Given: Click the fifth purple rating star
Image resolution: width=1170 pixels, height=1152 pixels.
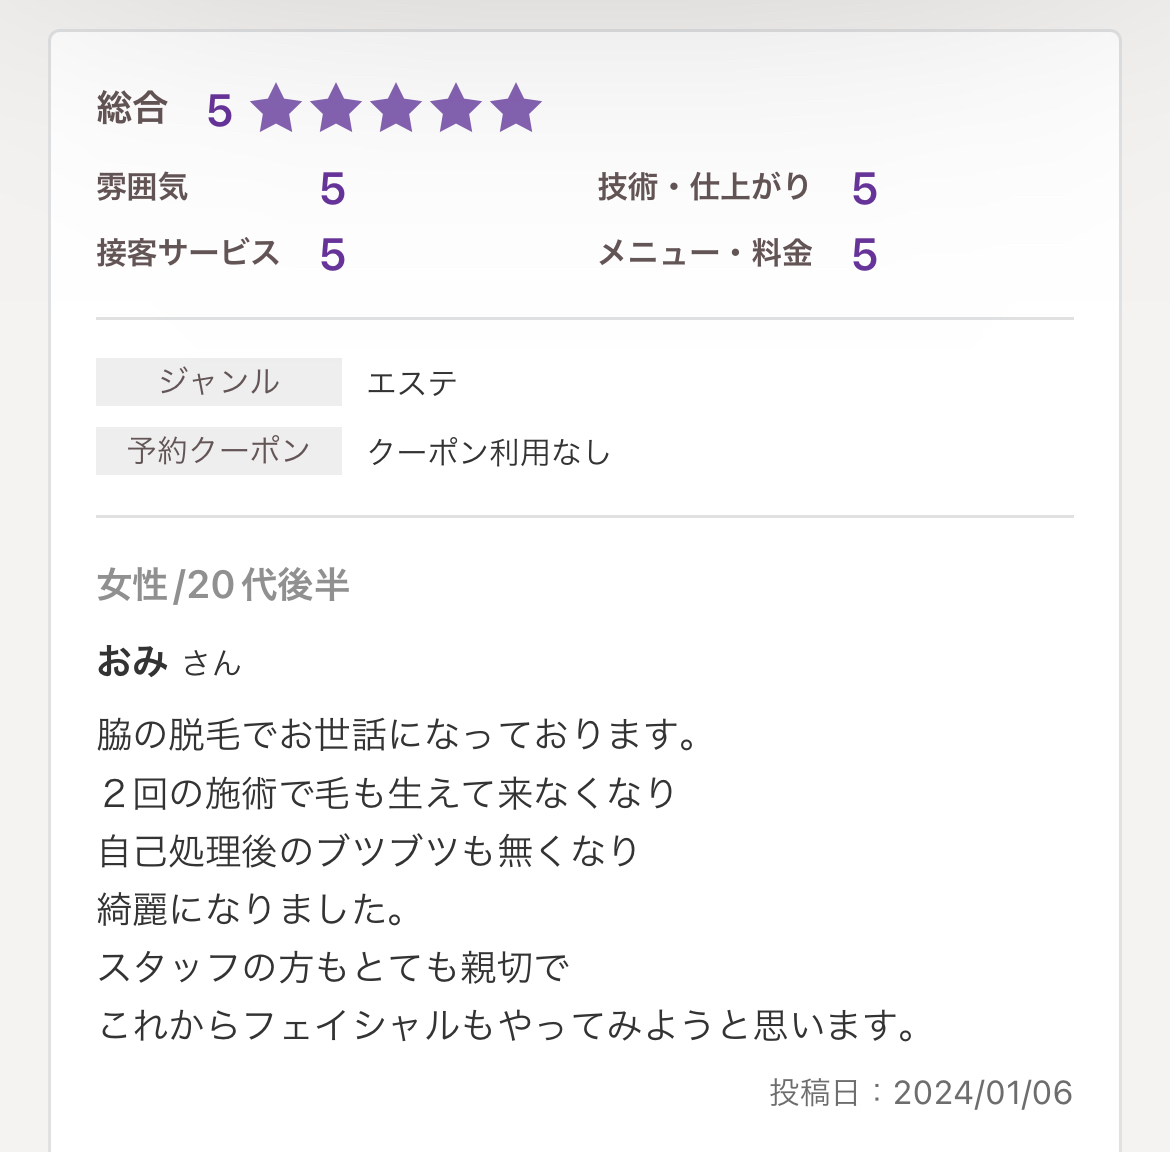Looking at the screenshot, I should [515, 109].
